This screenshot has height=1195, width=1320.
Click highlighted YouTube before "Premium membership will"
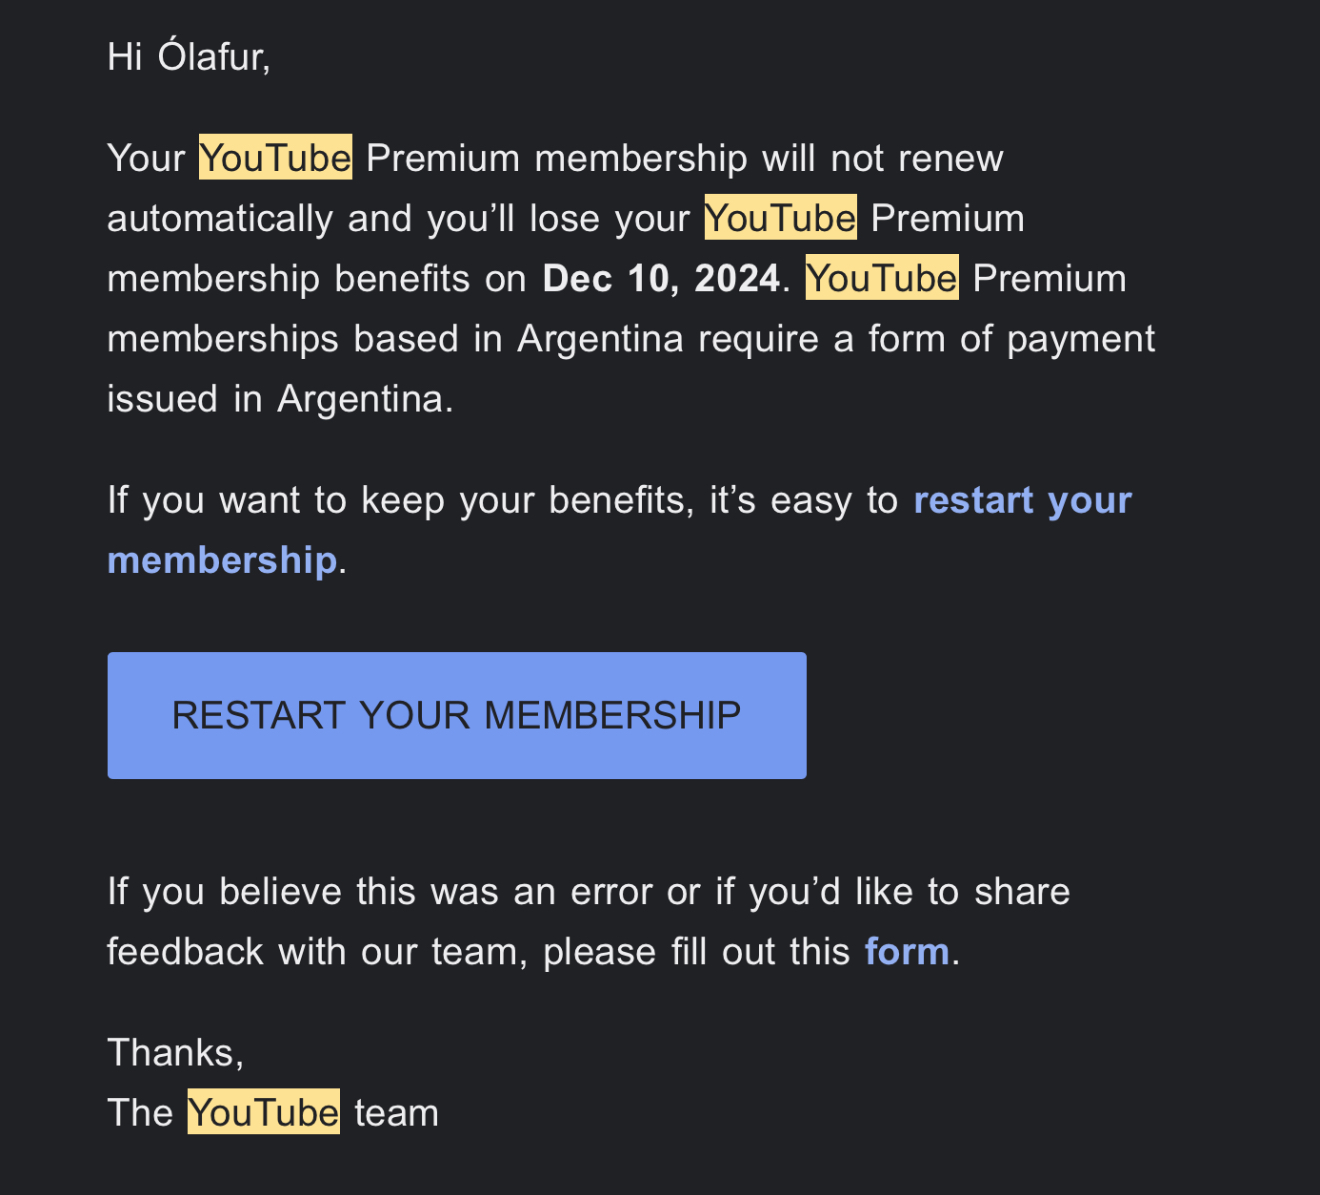pos(275,158)
